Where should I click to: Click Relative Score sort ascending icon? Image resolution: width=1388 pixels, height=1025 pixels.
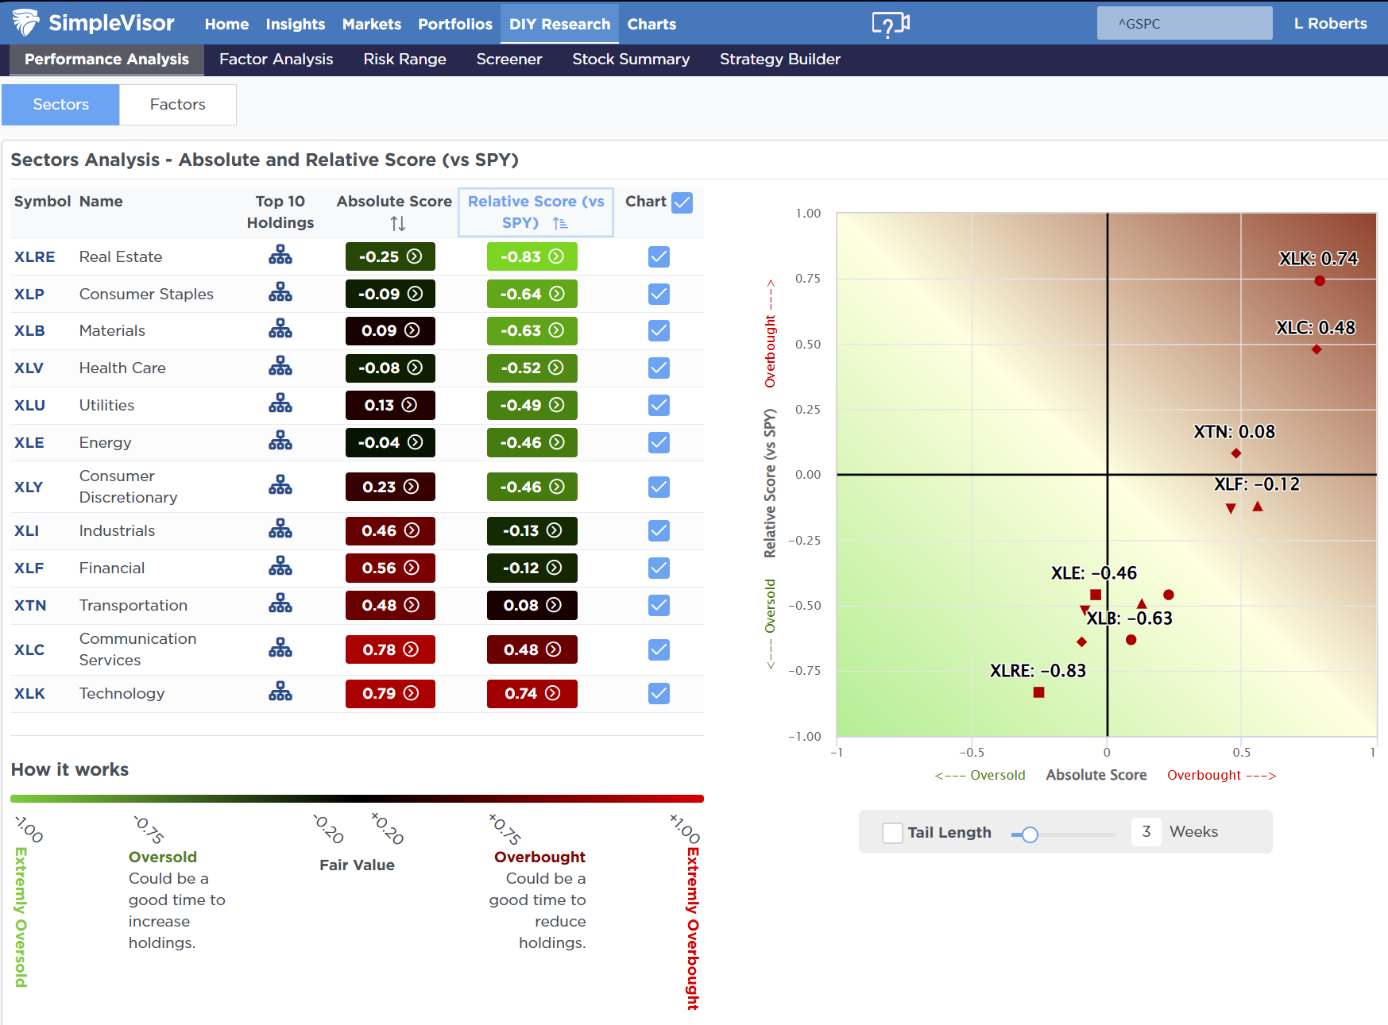[560, 223]
